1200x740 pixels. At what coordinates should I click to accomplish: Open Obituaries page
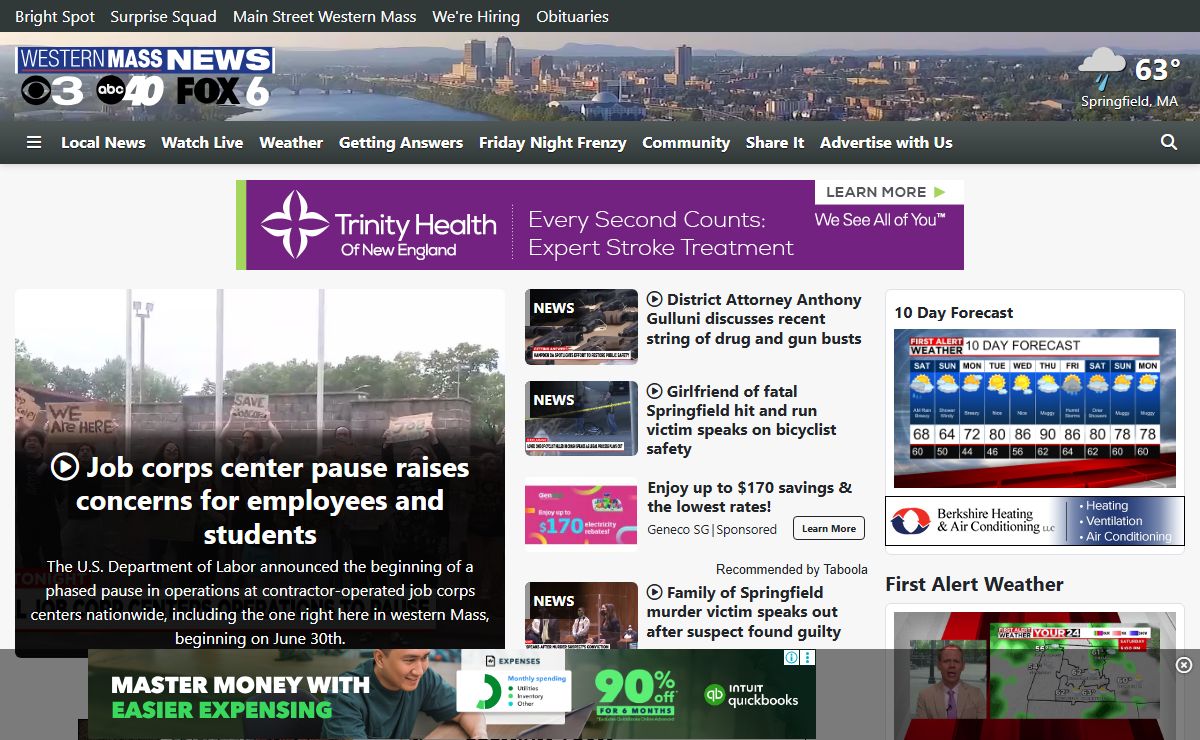coord(572,16)
